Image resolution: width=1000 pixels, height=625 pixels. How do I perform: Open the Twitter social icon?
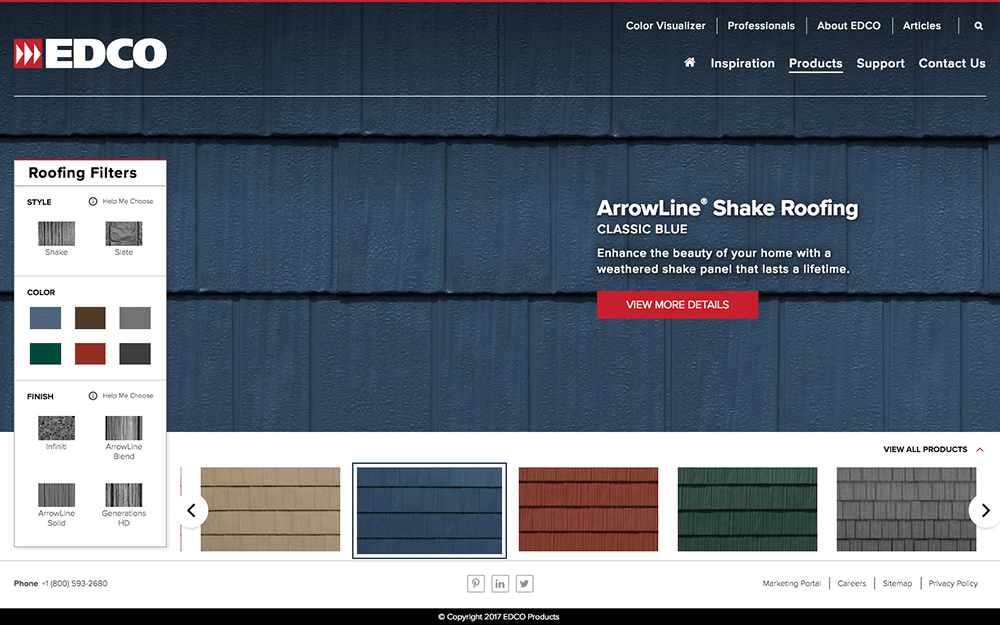pos(524,584)
